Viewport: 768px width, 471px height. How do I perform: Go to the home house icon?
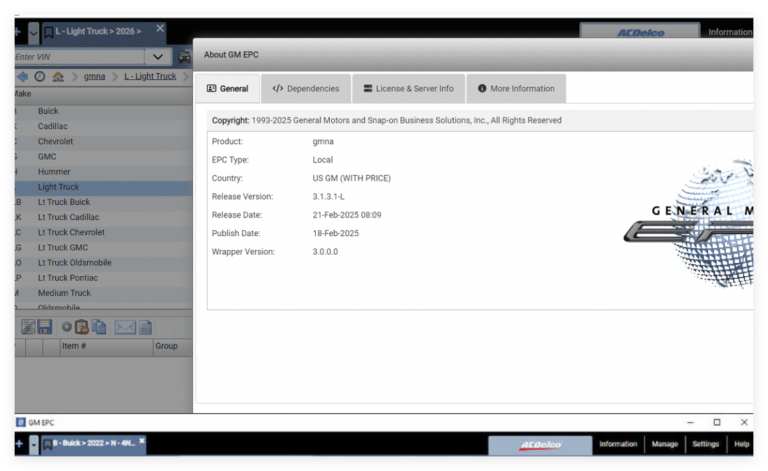[58, 76]
